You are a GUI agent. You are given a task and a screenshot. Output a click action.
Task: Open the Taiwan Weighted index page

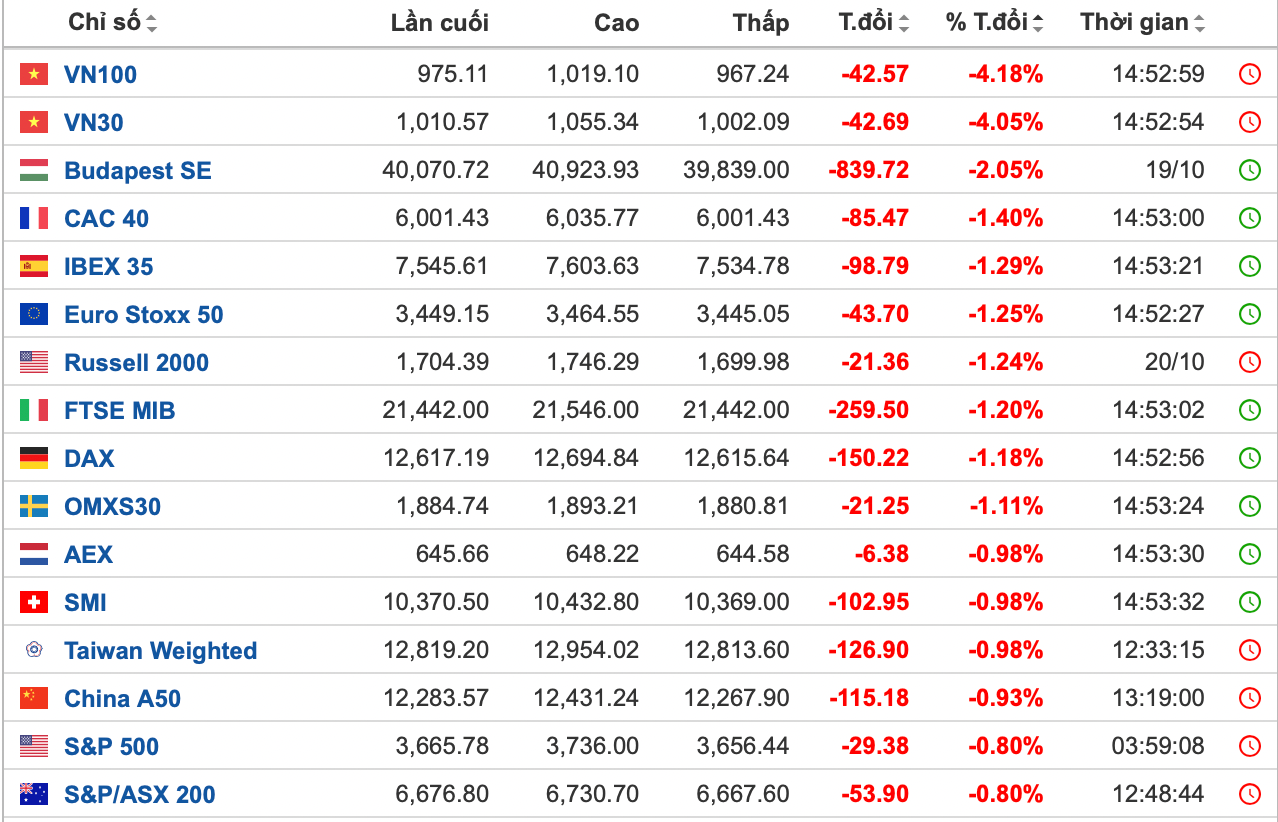pyautogui.click(x=160, y=651)
